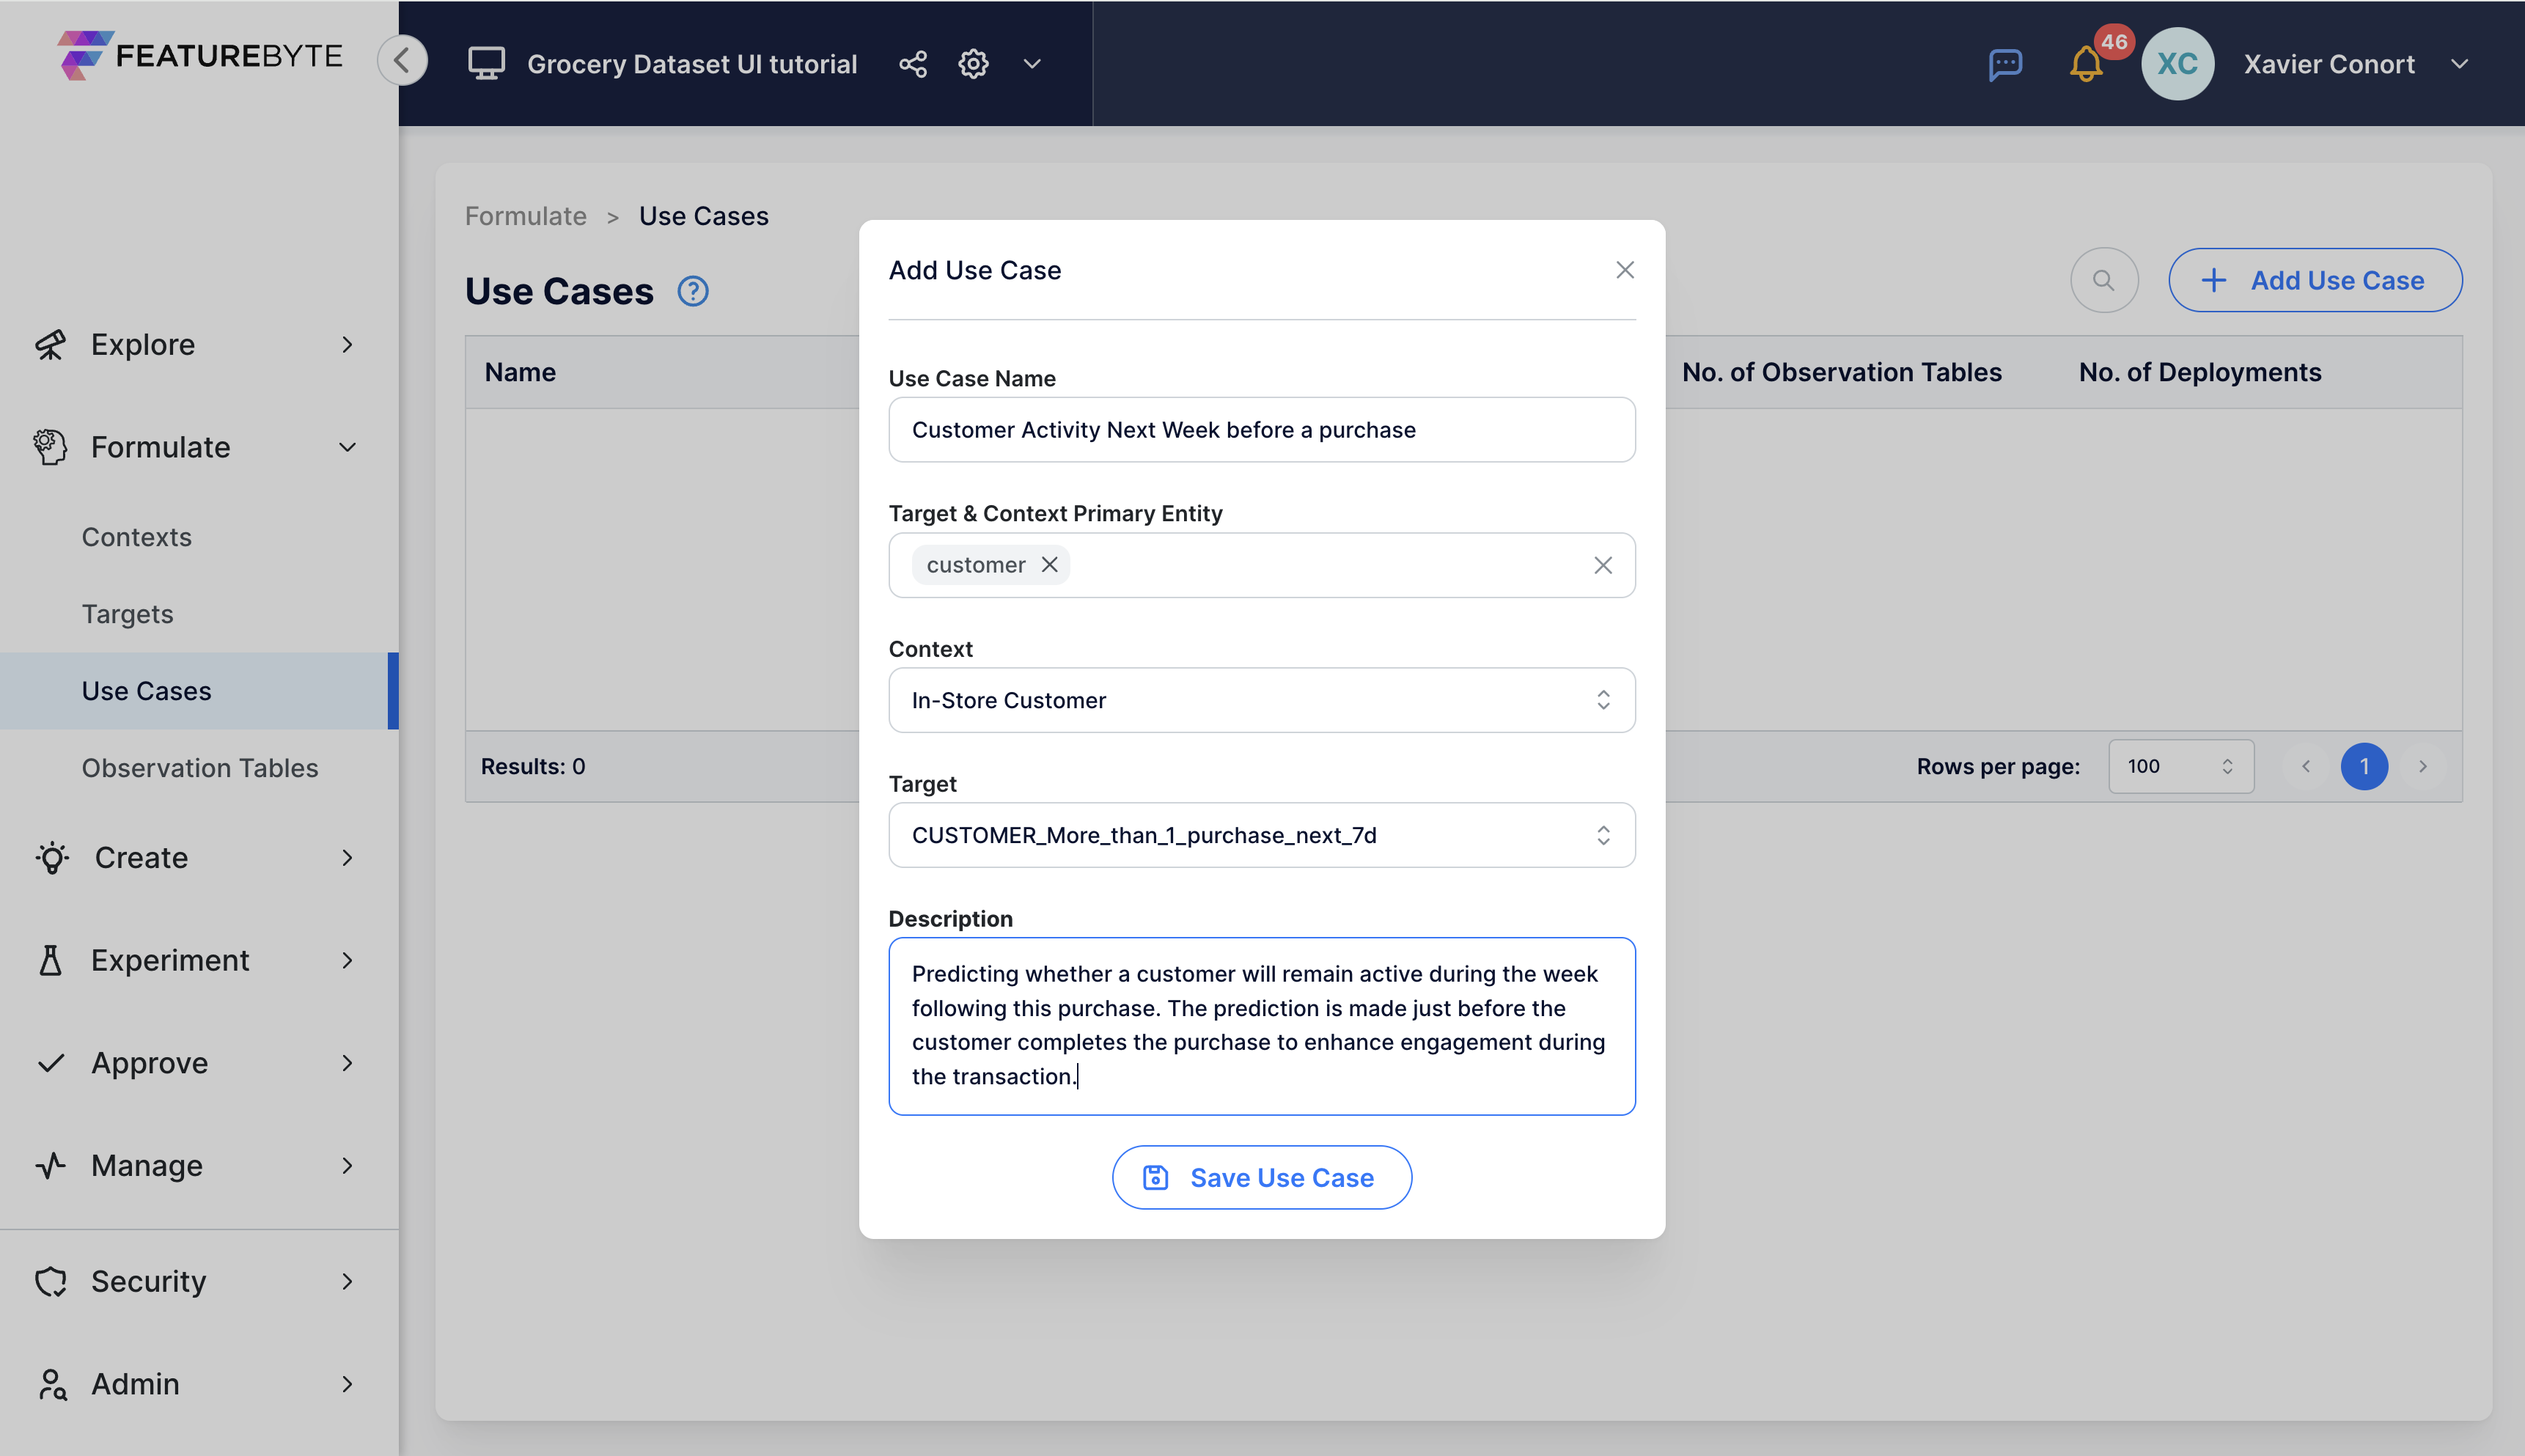Click the Create sidebar nav icon
Viewport: 2525px width, 1456px height.
tap(54, 856)
